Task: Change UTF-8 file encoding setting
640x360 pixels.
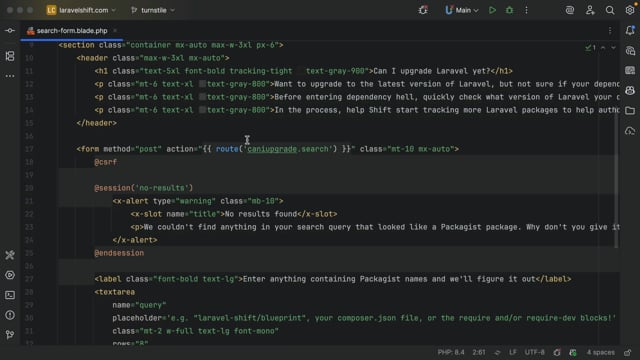Action: coord(534,352)
